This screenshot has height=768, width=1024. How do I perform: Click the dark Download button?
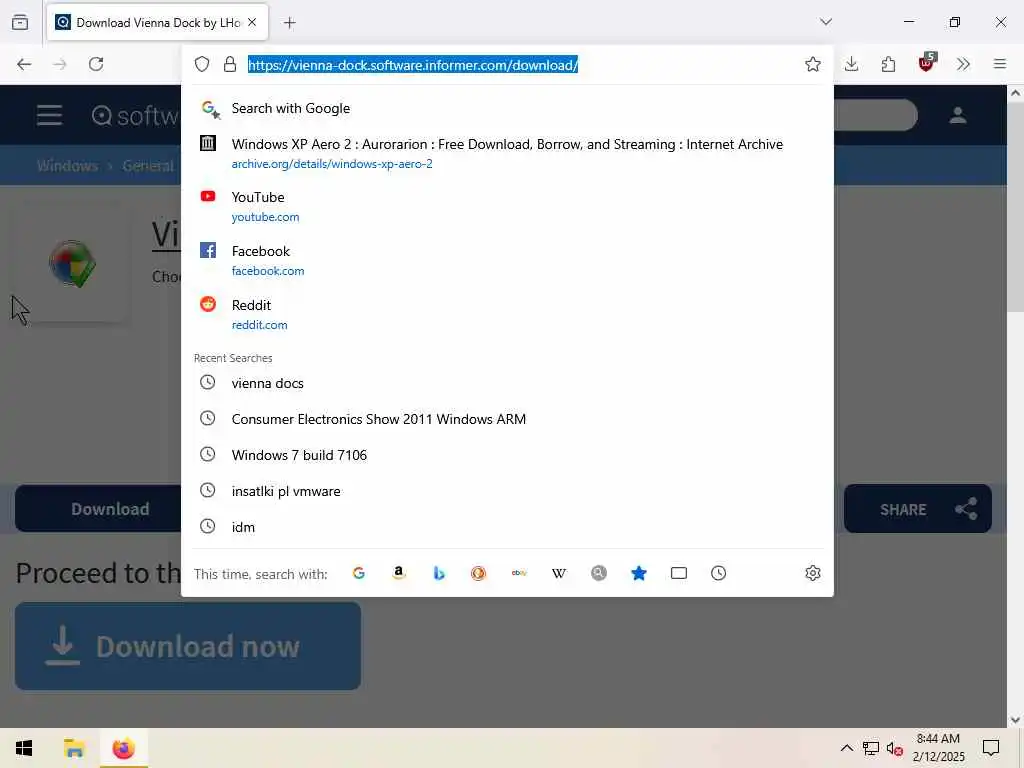click(98, 509)
